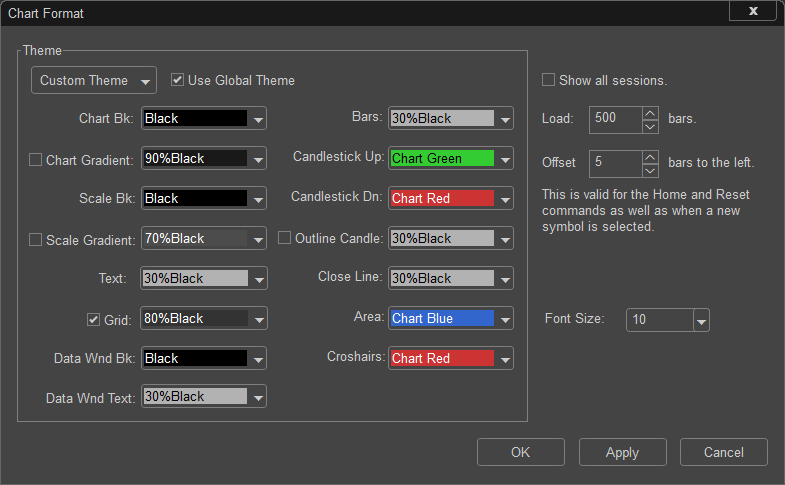Image resolution: width=785 pixels, height=485 pixels.
Task: Decrease the Load bars value with down arrow
Action: [x=650, y=127]
